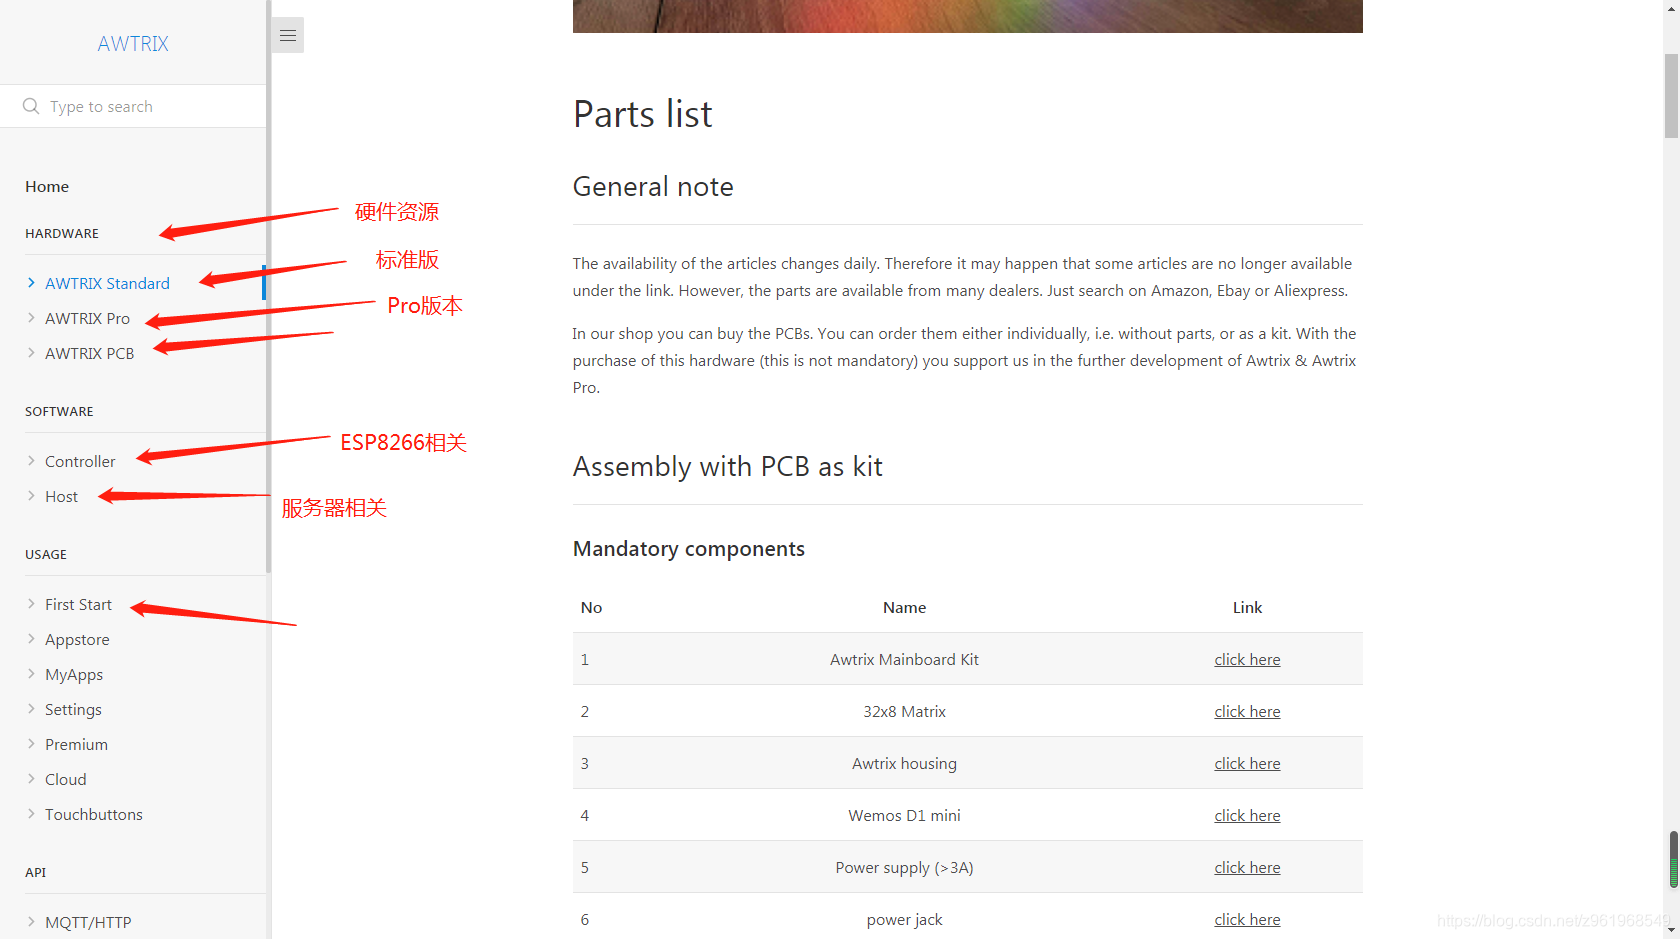The image size is (1680, 939).
Task: Expand chevron beside Cloud
Action: (x=31, y=779)
